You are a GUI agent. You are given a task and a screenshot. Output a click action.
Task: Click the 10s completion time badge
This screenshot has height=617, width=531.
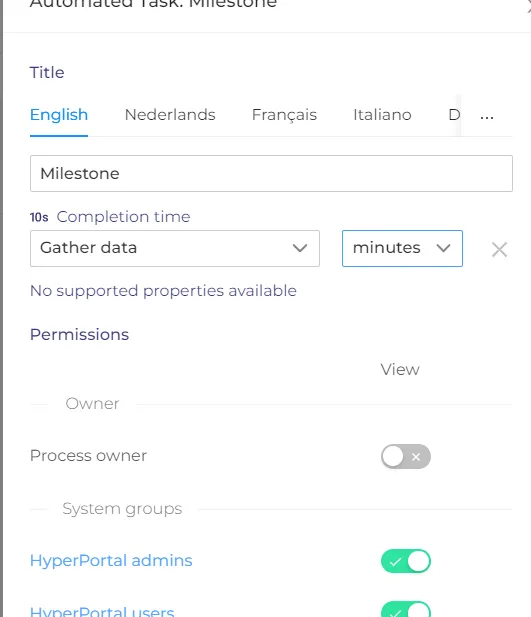[39, 217]
